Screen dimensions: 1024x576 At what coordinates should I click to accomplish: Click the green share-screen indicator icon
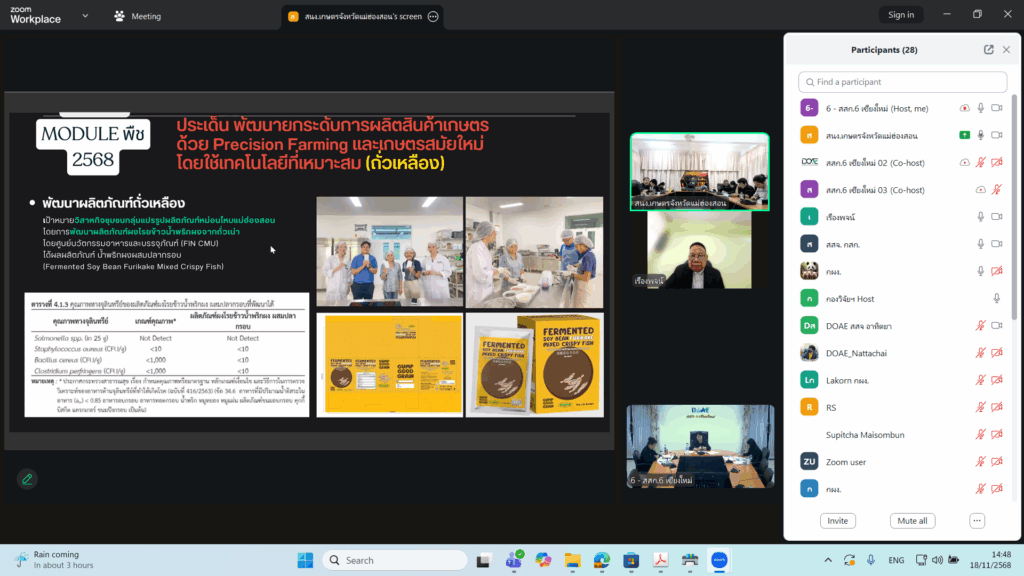pyautogui.click(x=964, y=135)
